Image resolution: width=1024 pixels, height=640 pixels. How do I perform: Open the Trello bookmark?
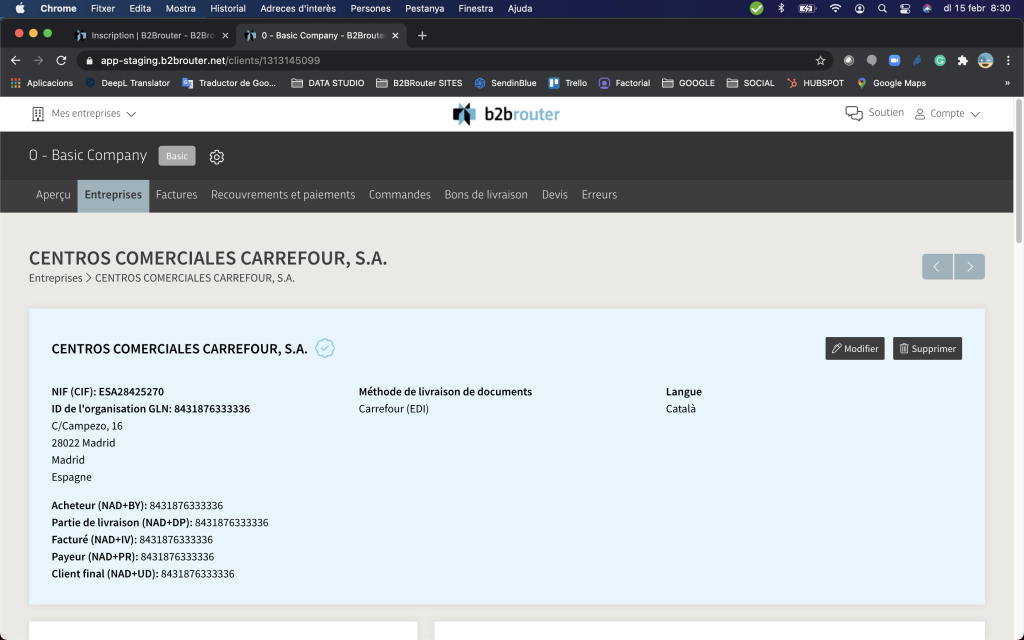568,83
